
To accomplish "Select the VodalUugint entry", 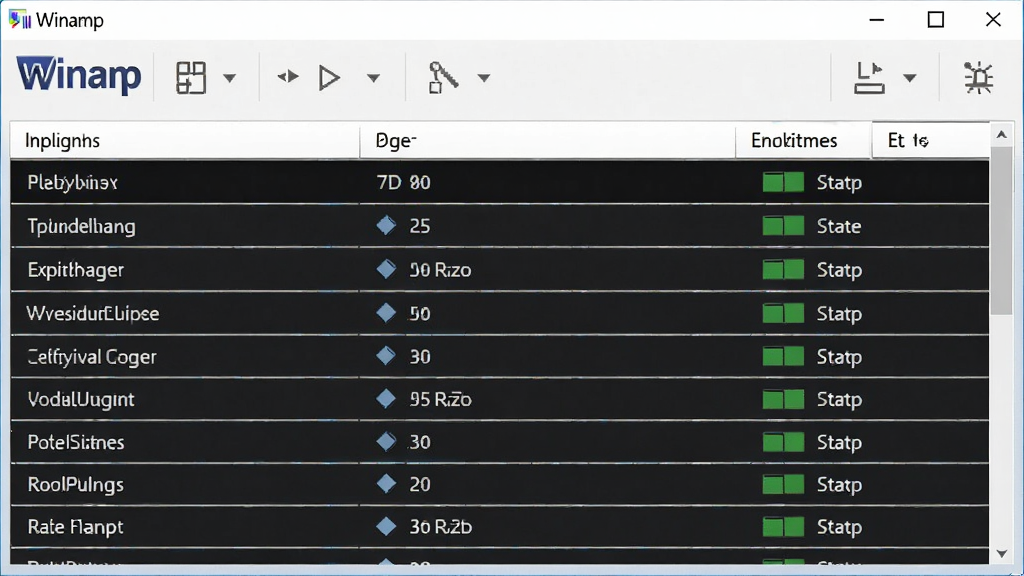I will [81, 399].
